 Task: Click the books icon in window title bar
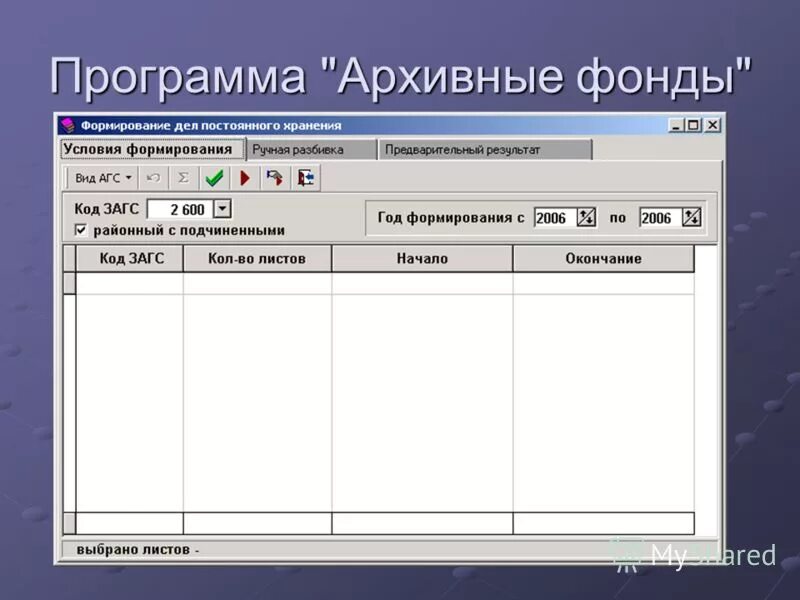click(67, 125)
